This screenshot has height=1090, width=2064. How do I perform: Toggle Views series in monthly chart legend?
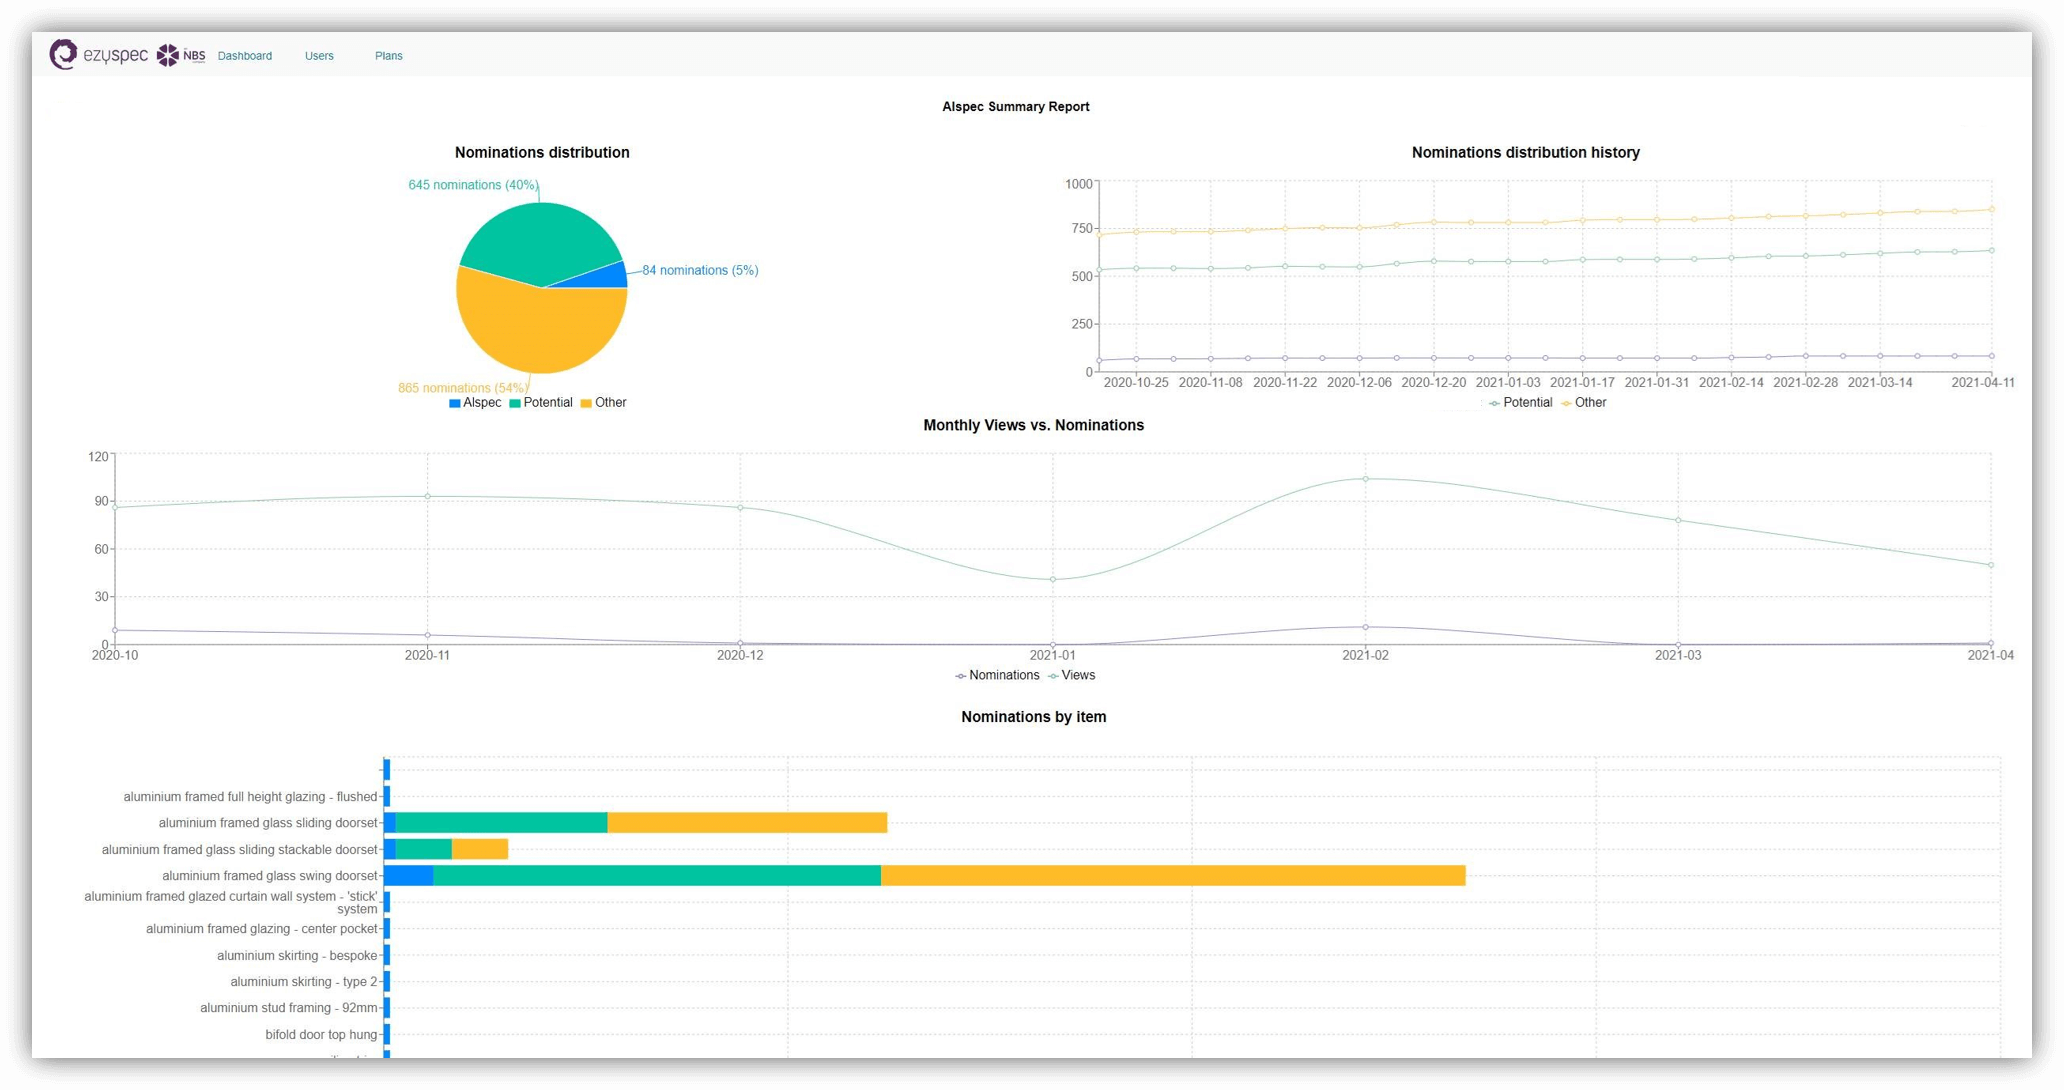tap(1071, 676)
